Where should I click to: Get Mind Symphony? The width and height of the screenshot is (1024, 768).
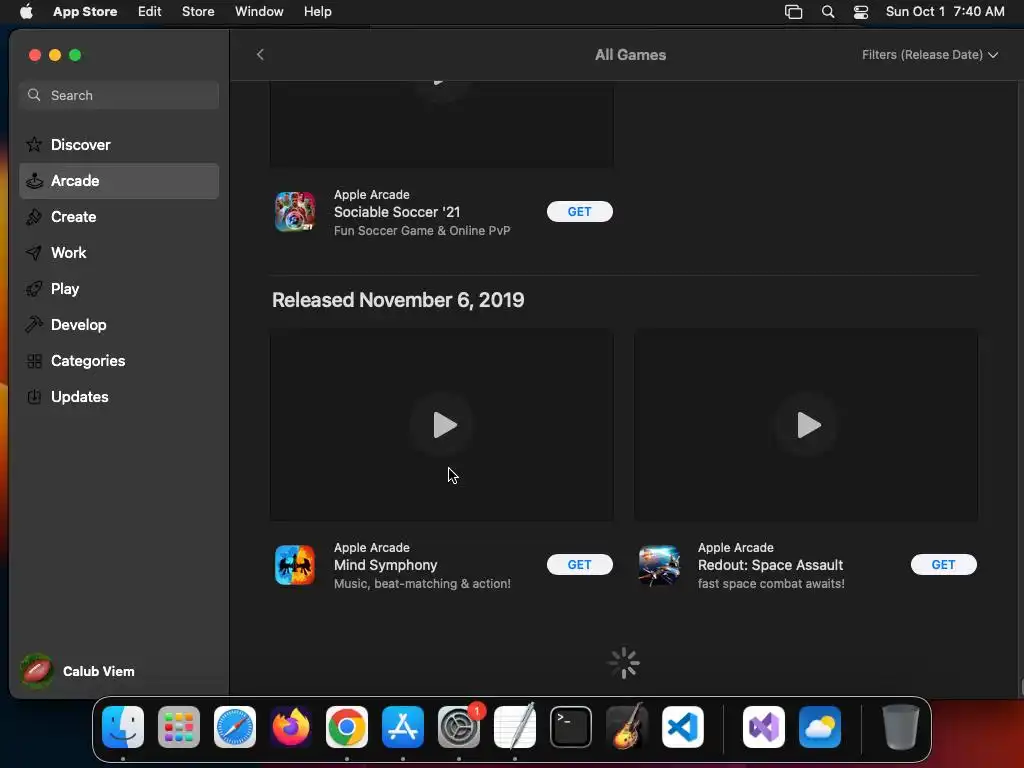point(580,565)
